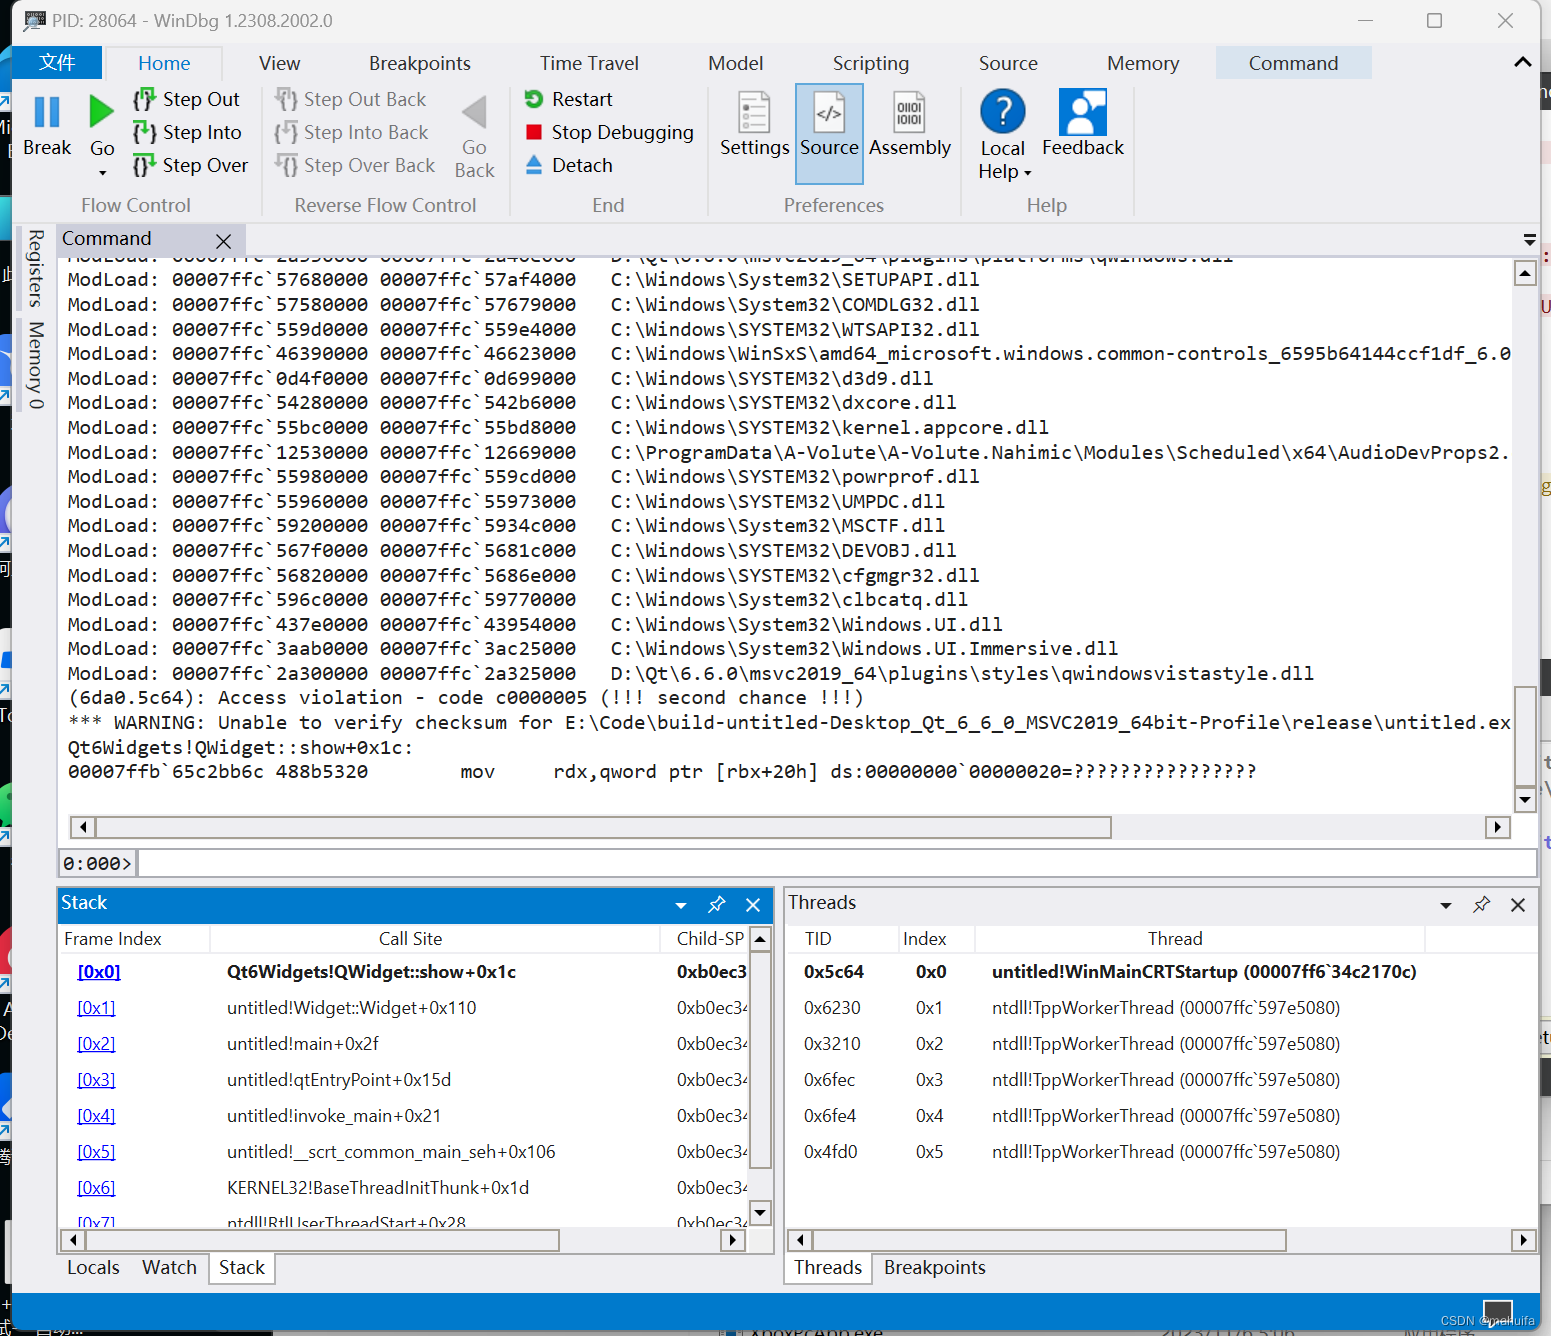The height and width of the screenshot is (1336, 1551).
Task: Pin the Threads panel
Action: pyautogui.click(x=1482, y=904)
